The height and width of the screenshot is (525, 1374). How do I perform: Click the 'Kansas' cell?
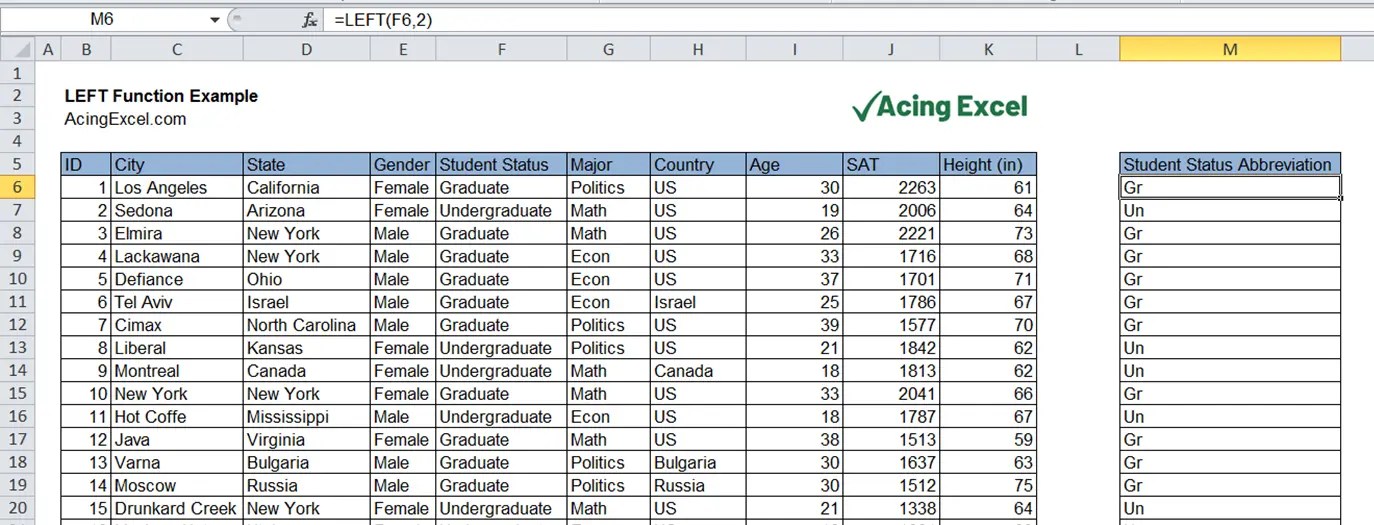(x=306, y=348)
